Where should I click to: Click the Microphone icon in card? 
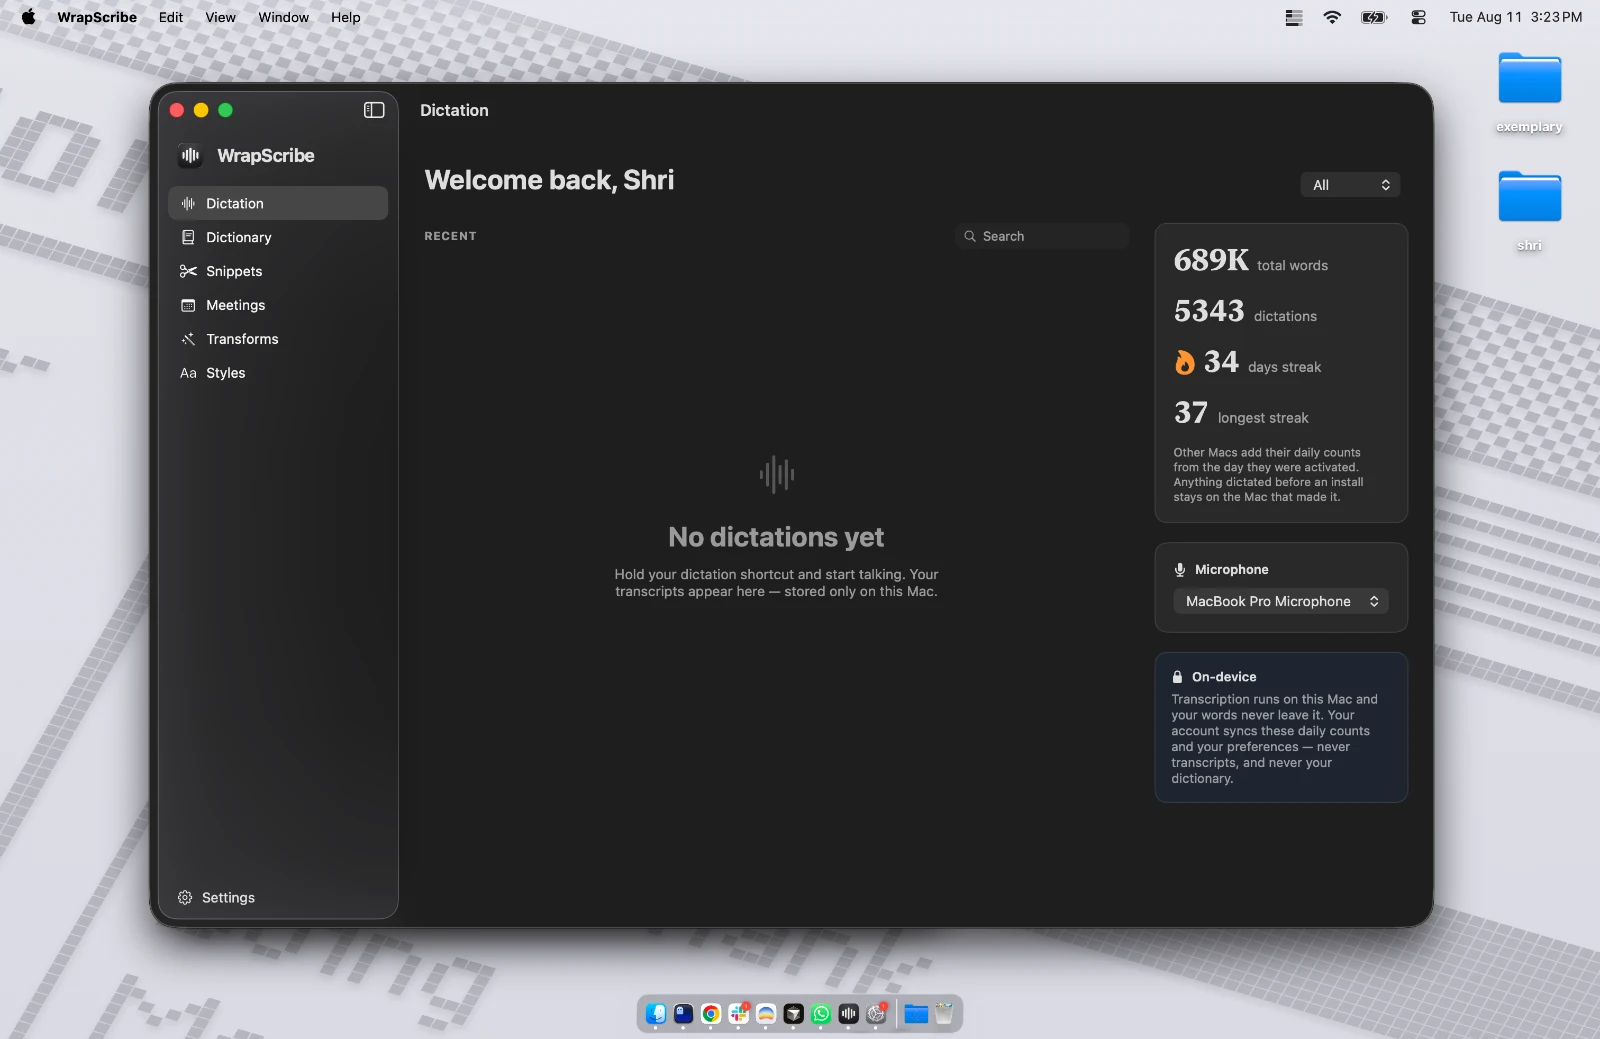[1180, 570]
